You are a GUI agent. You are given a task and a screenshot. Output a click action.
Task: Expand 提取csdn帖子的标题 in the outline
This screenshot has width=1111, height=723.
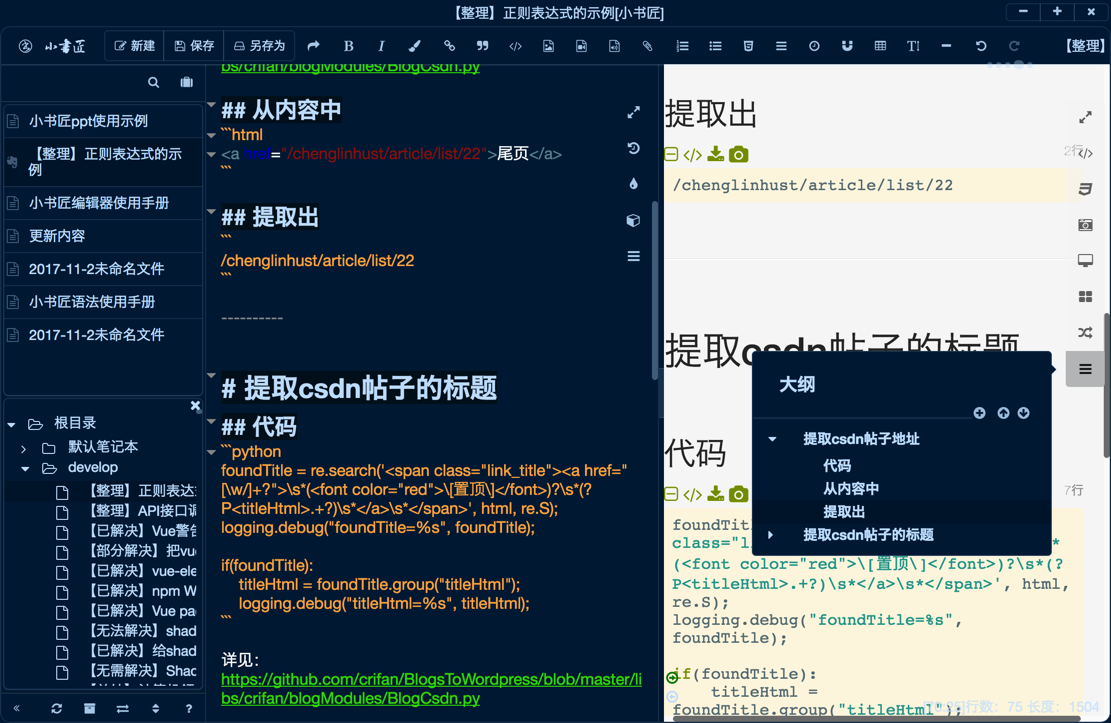click(x=771, y=534)
